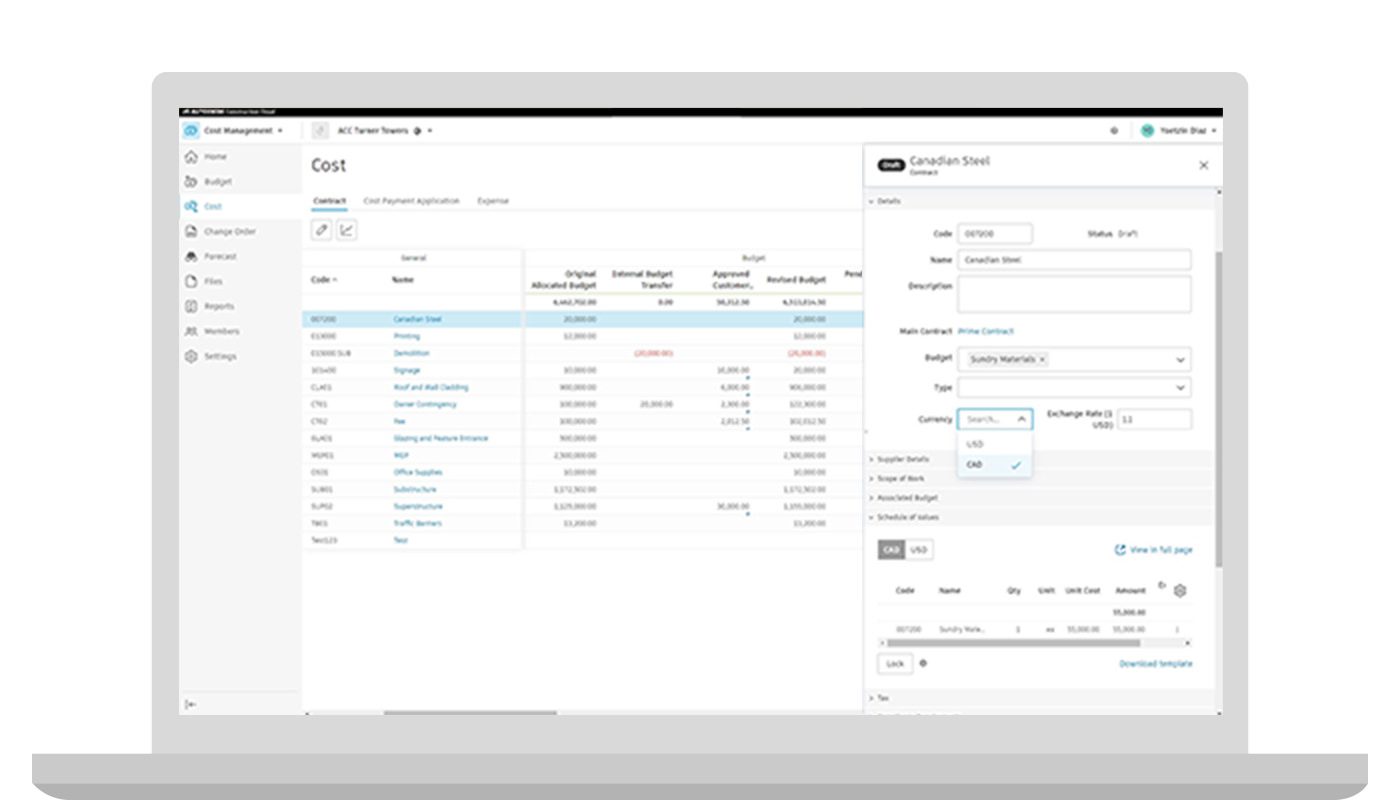The height and width of the screenshot is (800, 1400).
Task: Click the help icon in top bar
Action: coord(1114,131)
